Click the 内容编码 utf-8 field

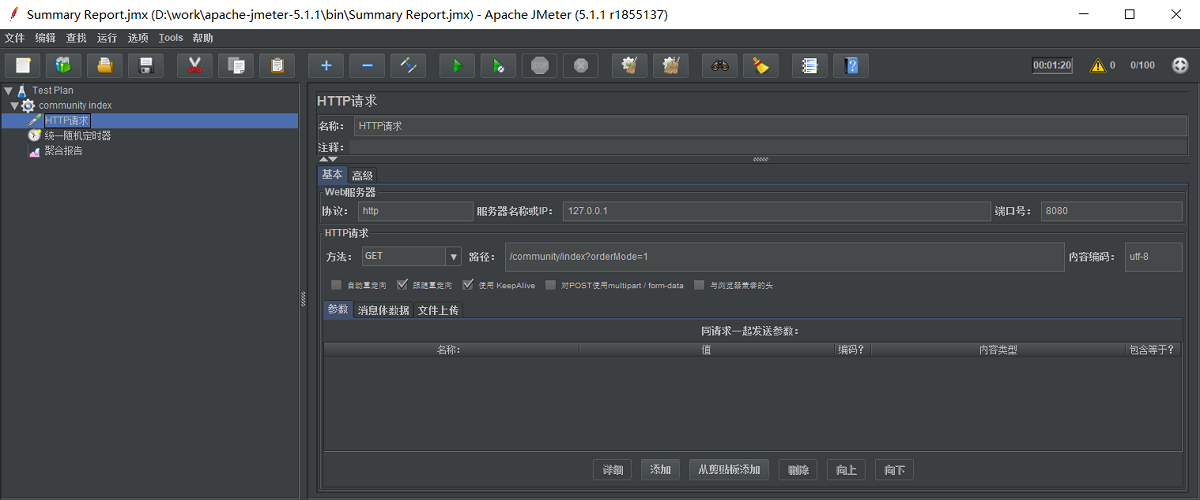tap(1154, 256)
